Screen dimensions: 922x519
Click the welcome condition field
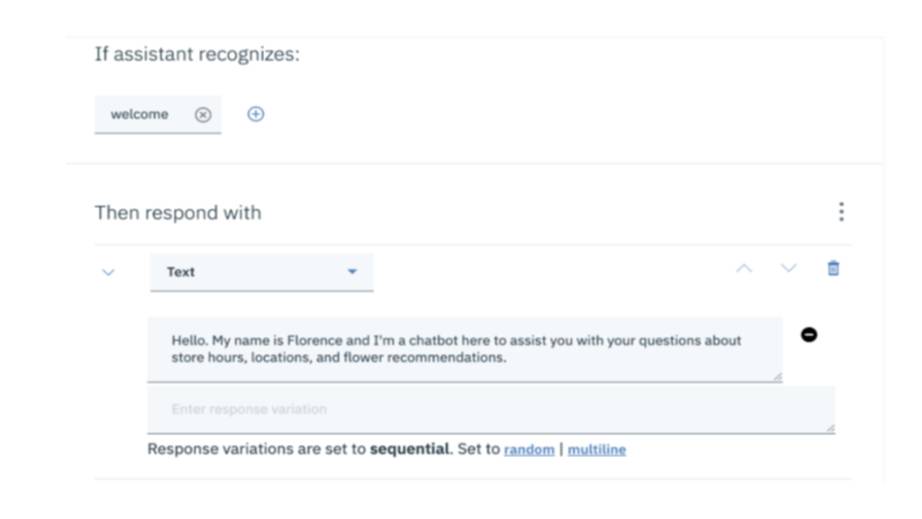pos(140,115)
